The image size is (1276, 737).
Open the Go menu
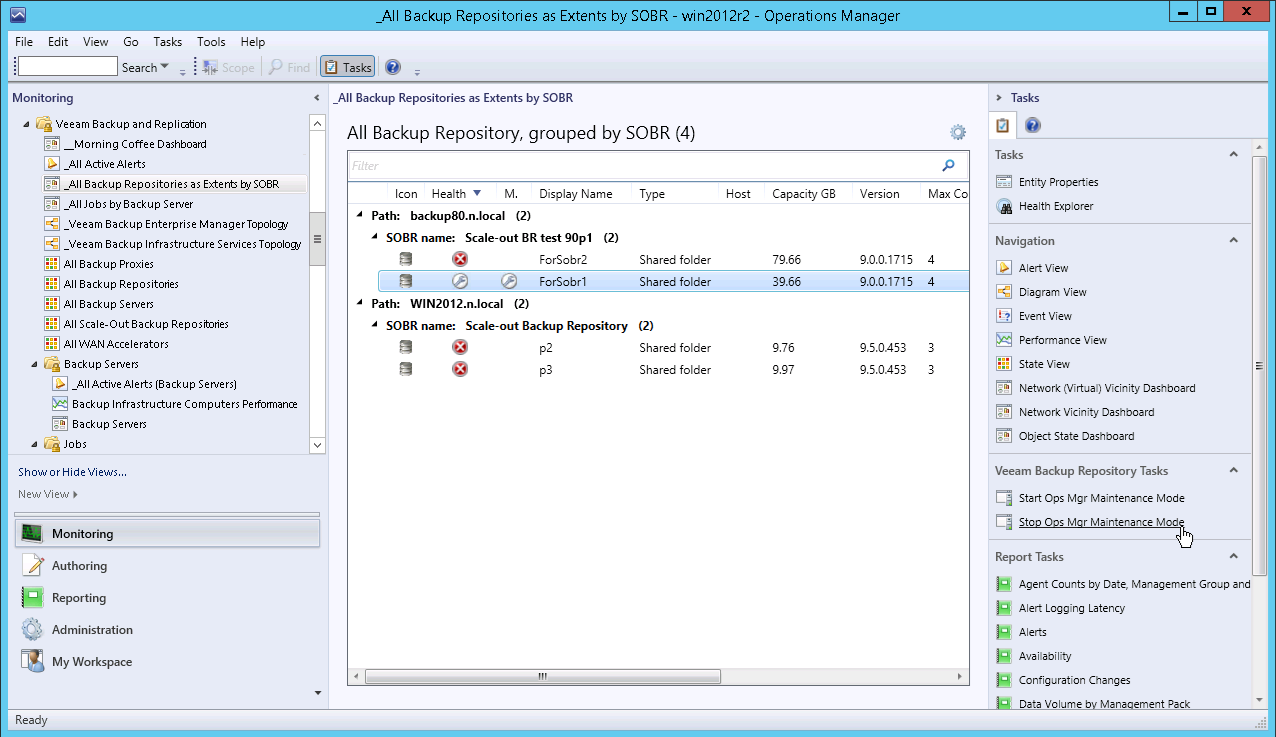pos(131,42)
